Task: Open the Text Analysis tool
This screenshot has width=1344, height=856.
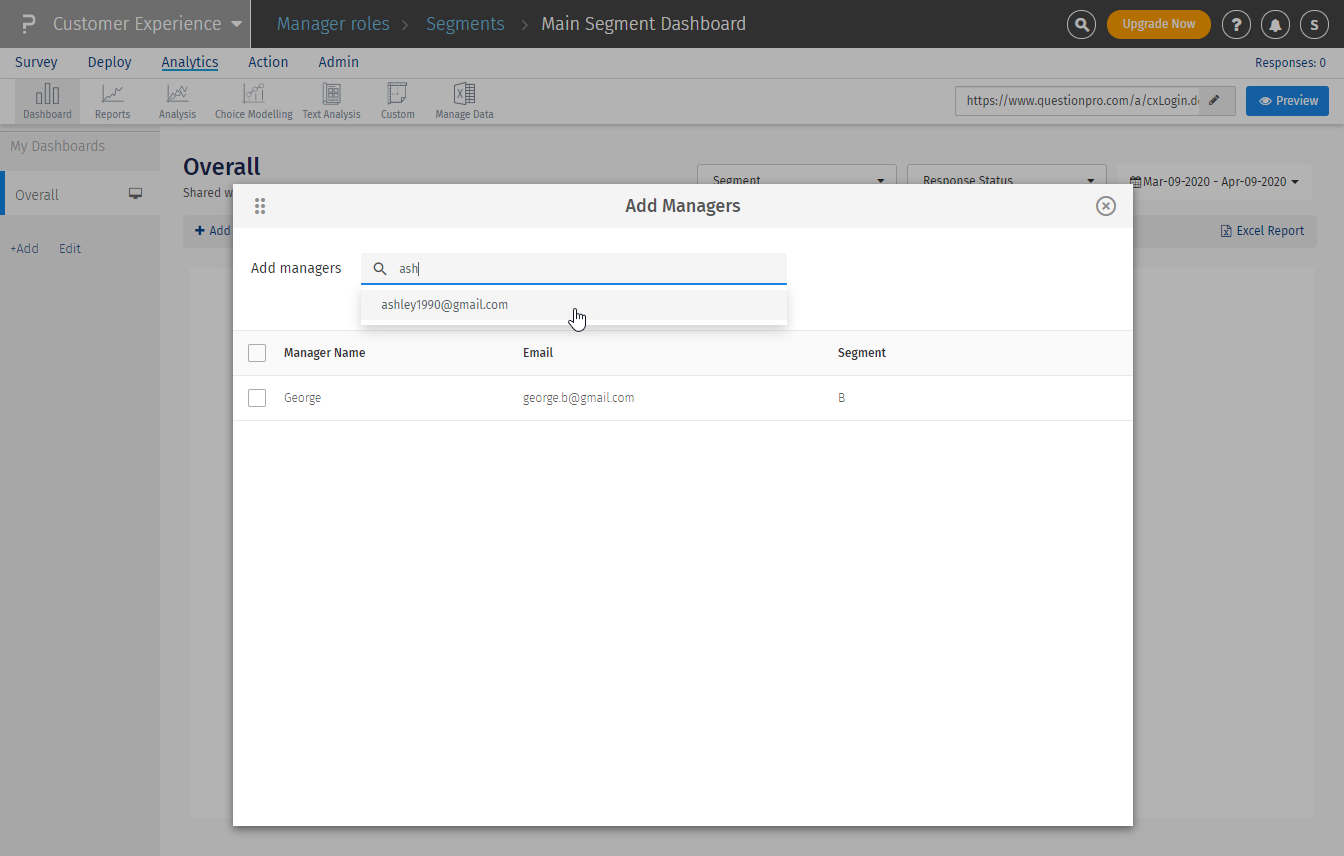Action: (x=331, y=102)
